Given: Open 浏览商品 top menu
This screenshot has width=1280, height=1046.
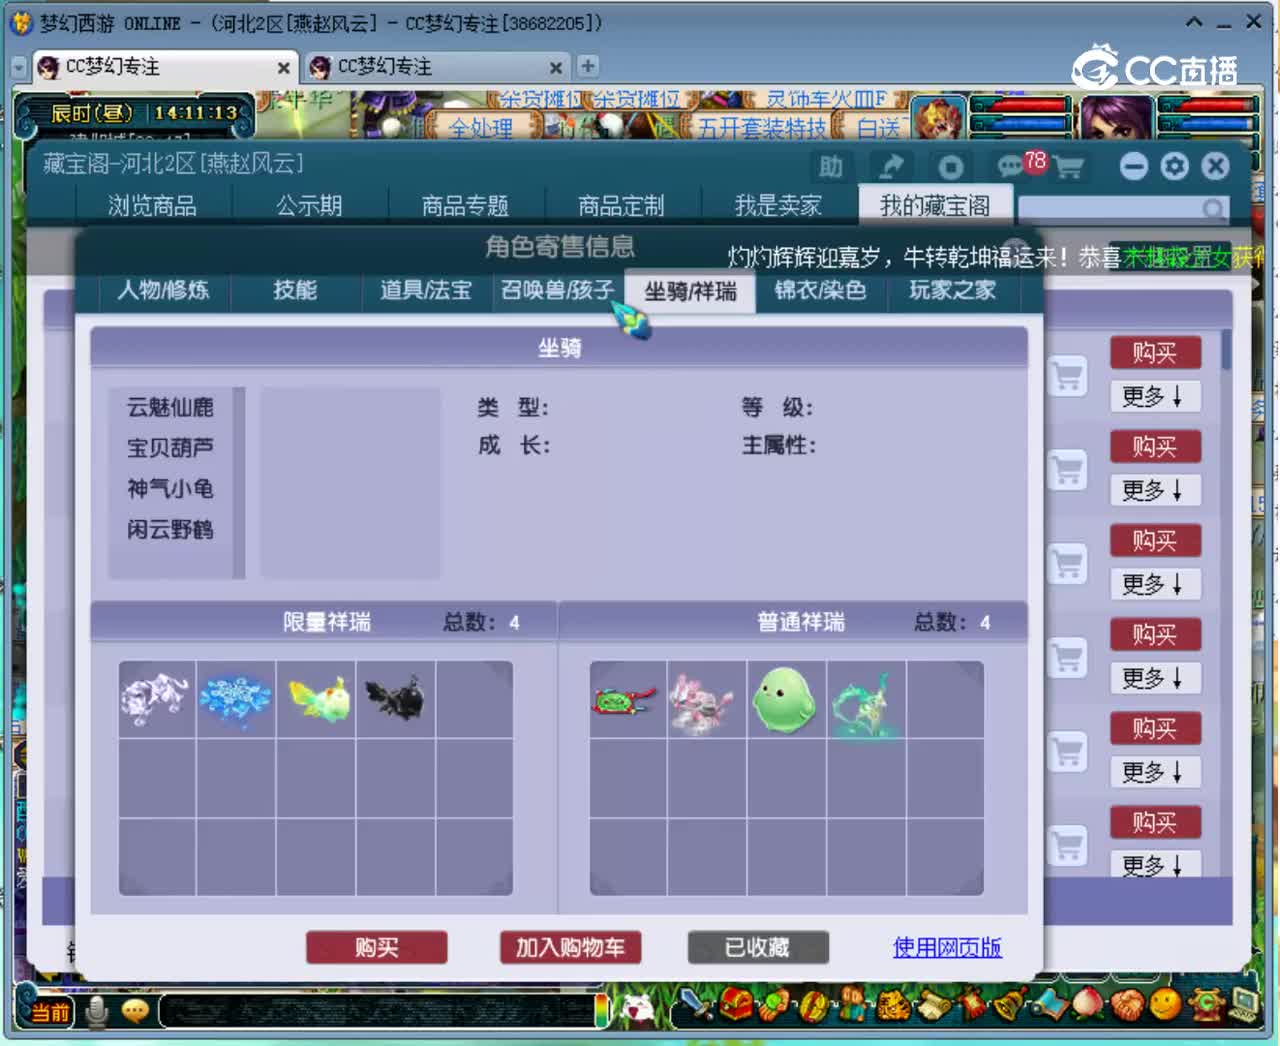Looking at the screenshot, I should coord(152,206).
